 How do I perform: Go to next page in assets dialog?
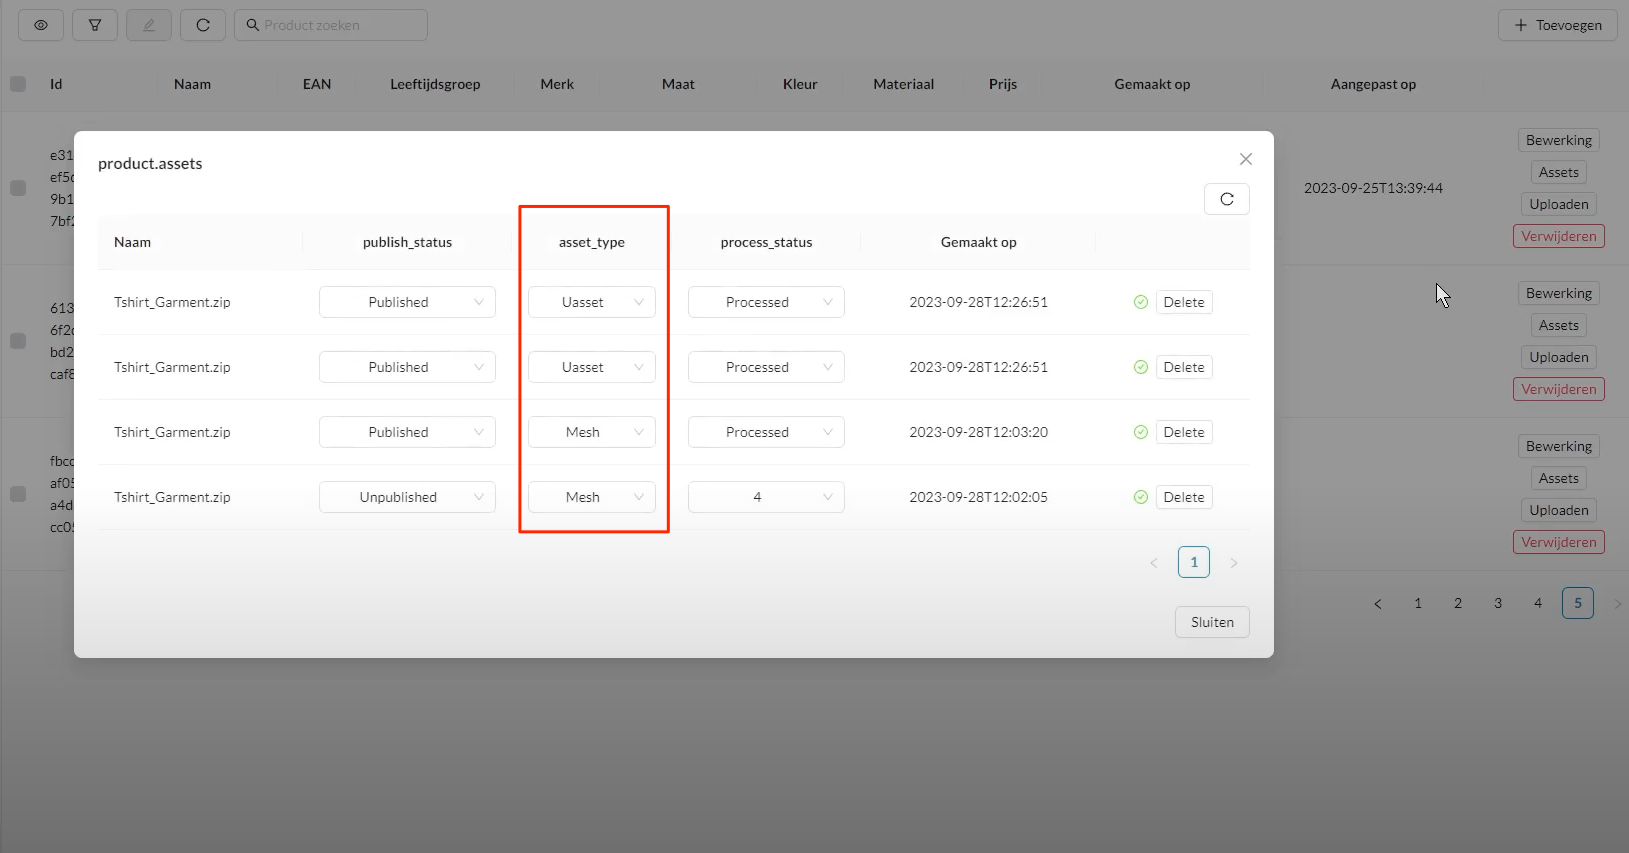point(1234,563)
